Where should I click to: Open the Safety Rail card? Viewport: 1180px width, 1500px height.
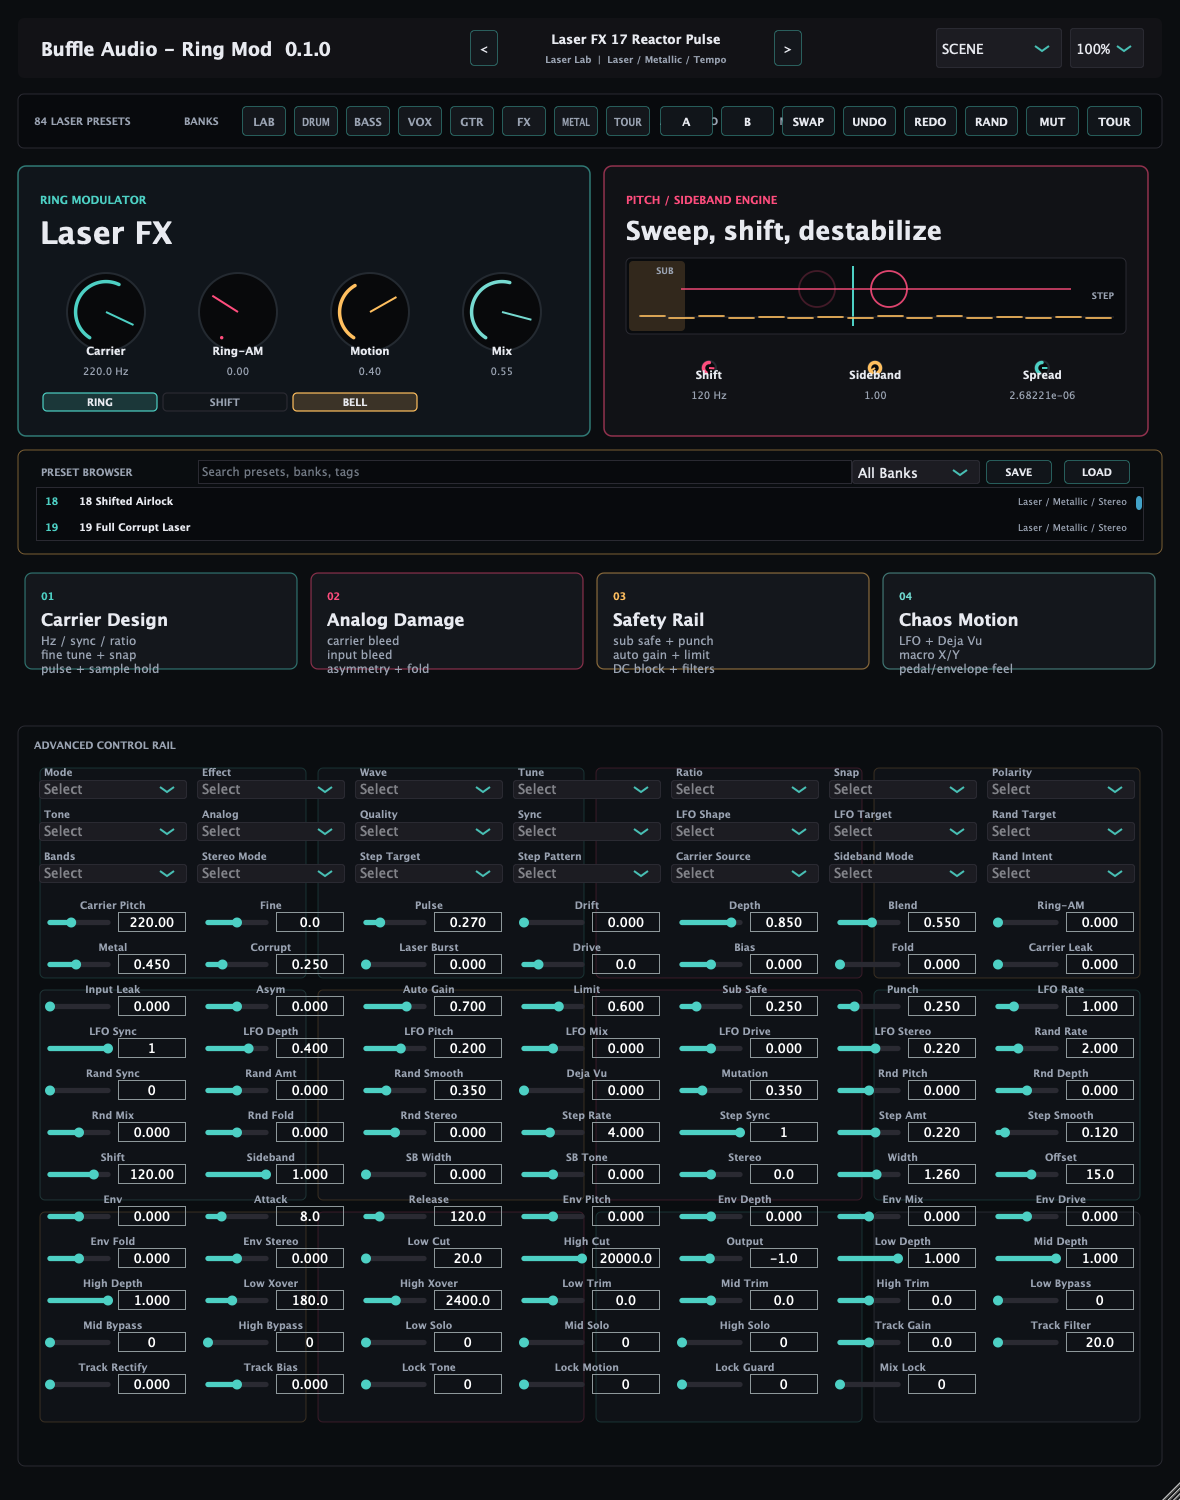[733, 621]
